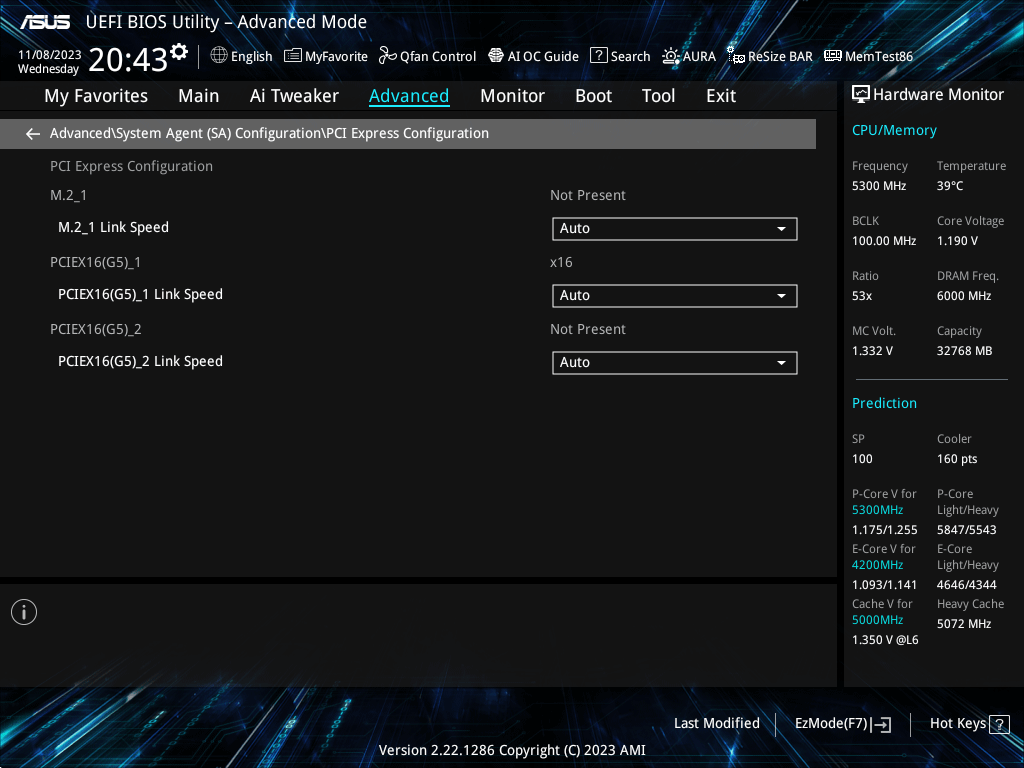Click the EzMode exit arrow icon
Screen dimensions: 1024x768
click(x=882, y=724)
